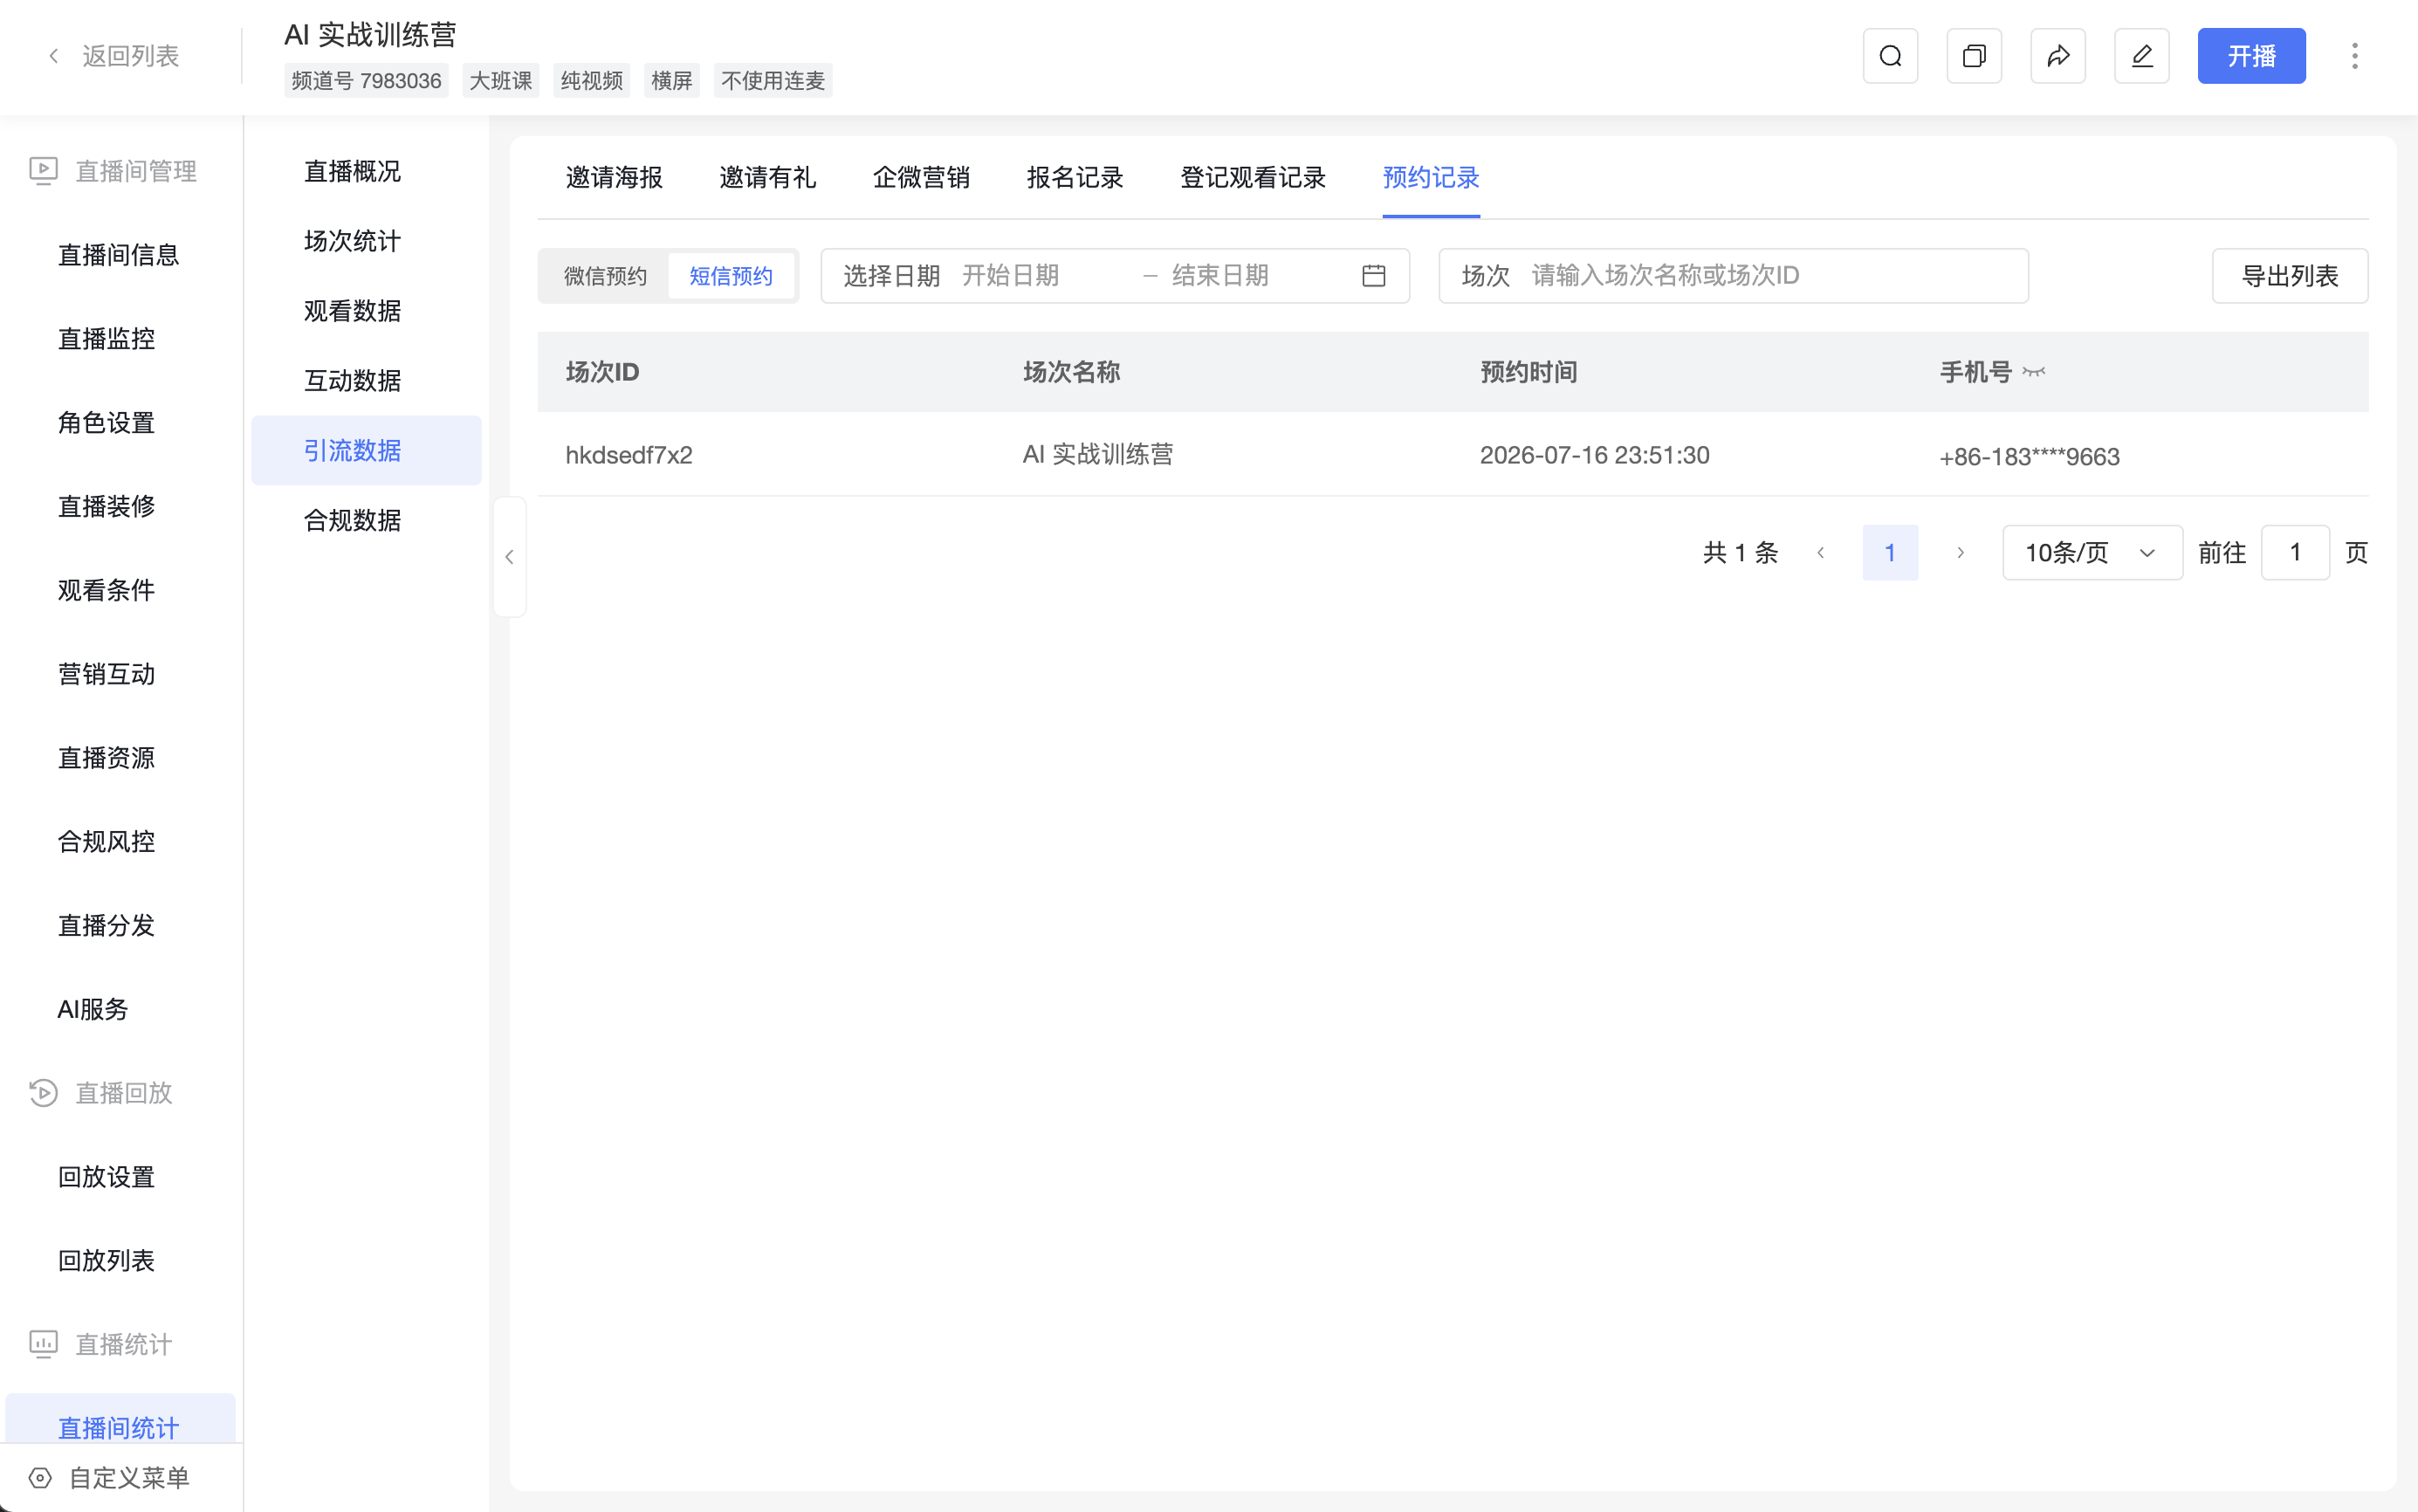Open the 10条/页 page size dropdown
The image size is (2418, 1512).
(2092, 553)
